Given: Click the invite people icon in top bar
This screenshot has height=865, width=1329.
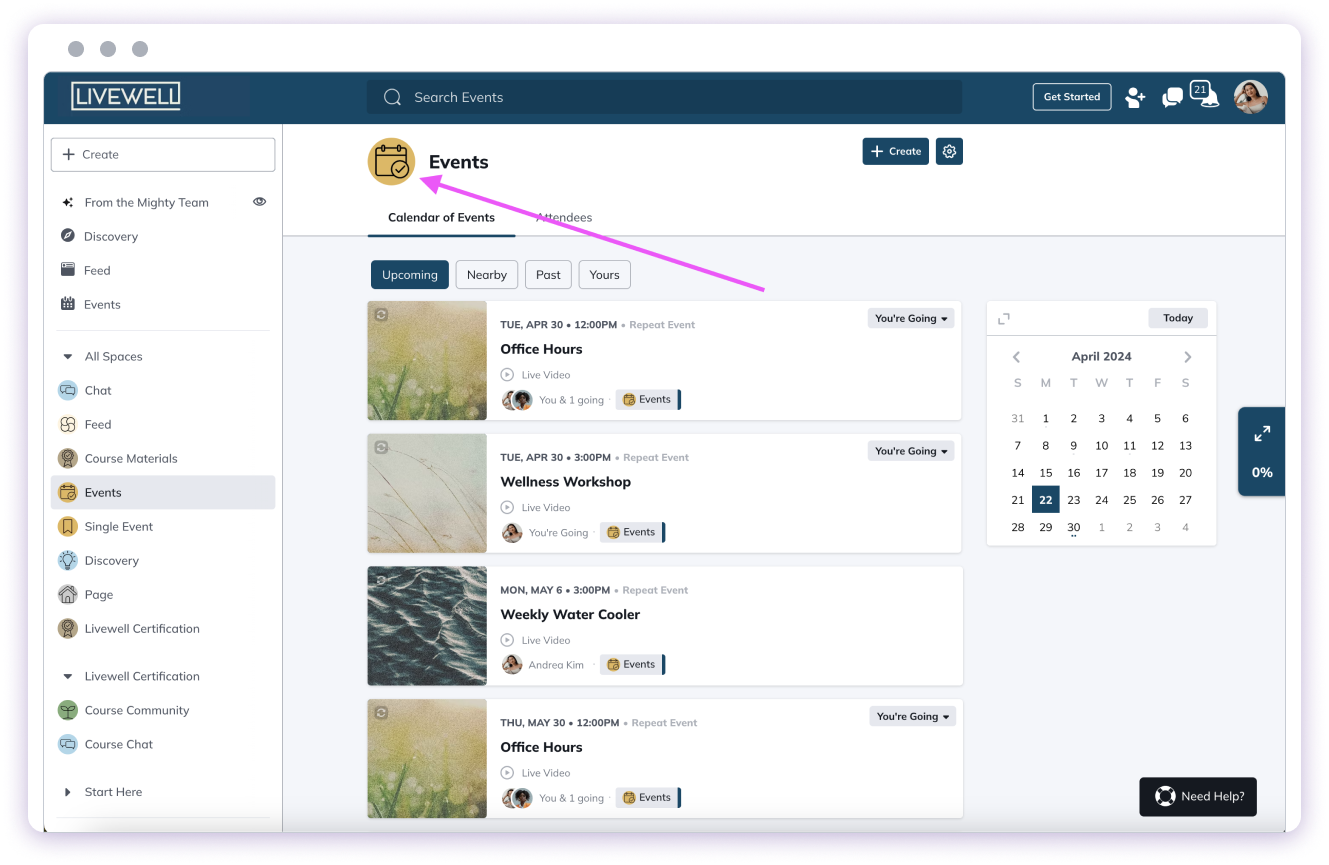Looking at the screenshot, I should (x=1135, y=97).
